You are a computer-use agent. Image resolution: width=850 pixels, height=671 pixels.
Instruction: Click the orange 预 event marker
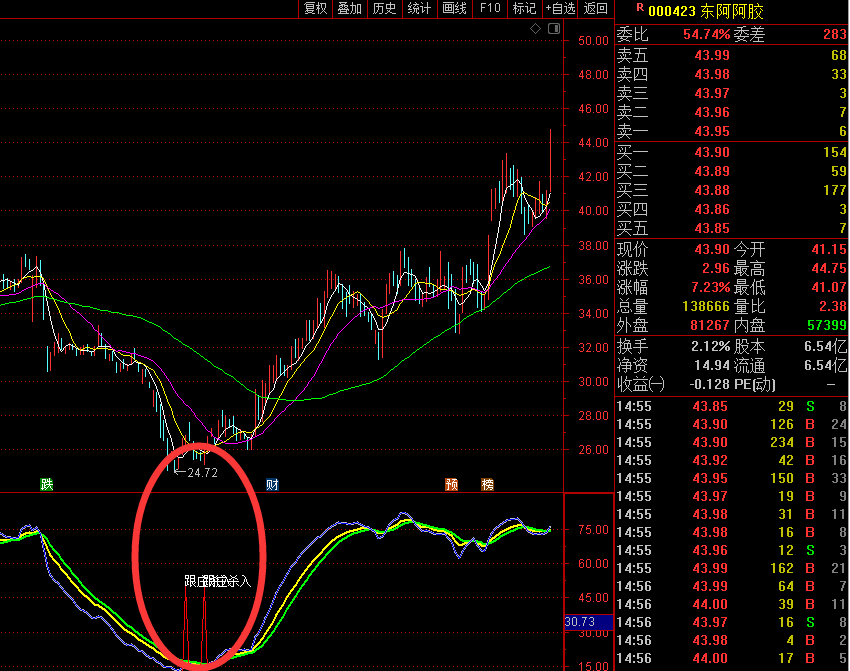[x=451, y=484]
